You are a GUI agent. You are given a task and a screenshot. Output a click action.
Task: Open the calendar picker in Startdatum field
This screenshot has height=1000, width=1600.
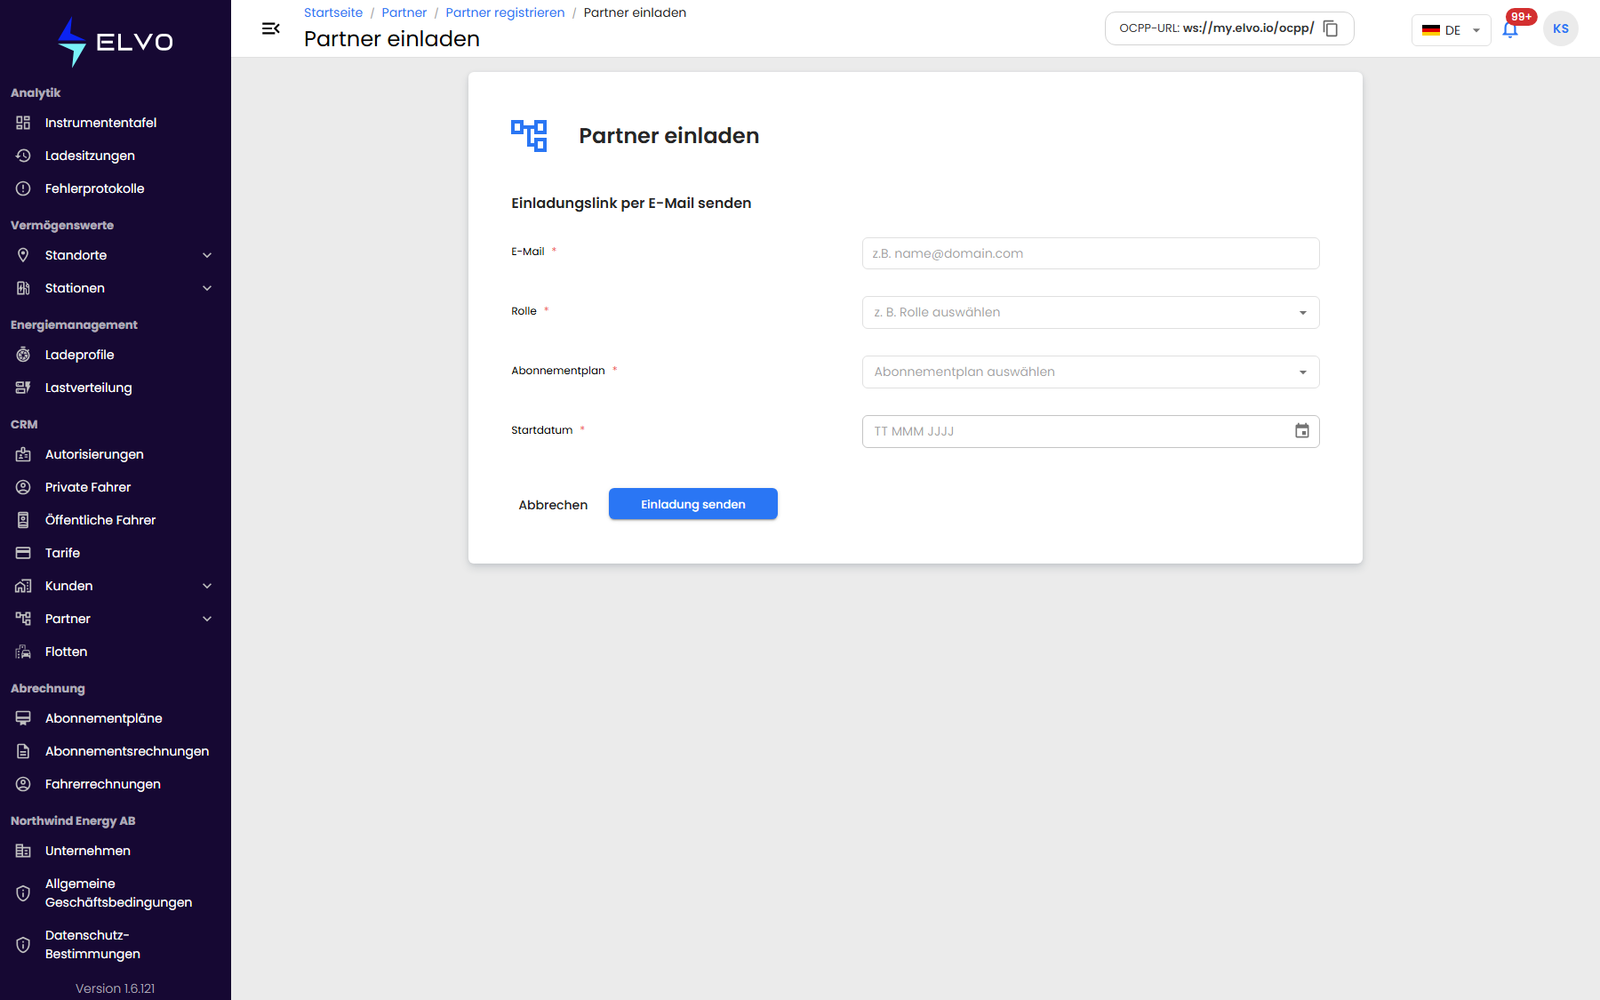tap(1302, 431)
